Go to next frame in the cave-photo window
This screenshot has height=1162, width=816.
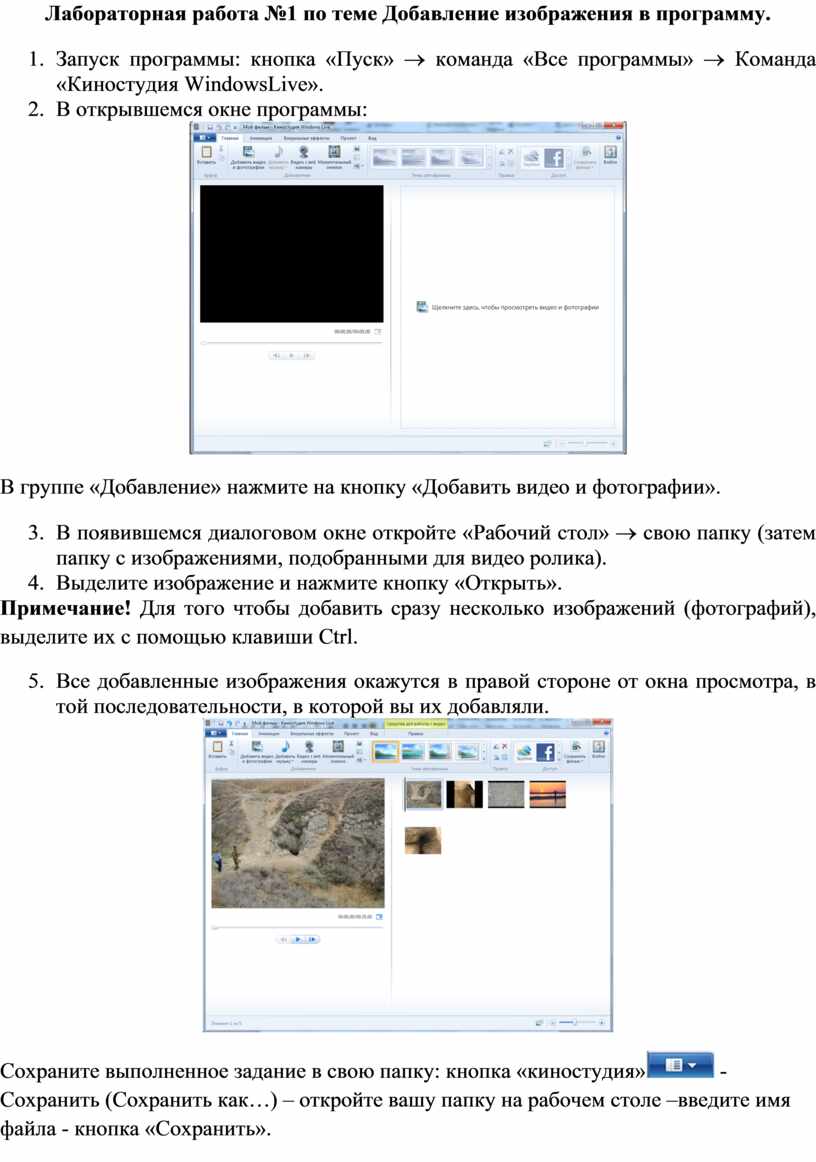[313, 940]
